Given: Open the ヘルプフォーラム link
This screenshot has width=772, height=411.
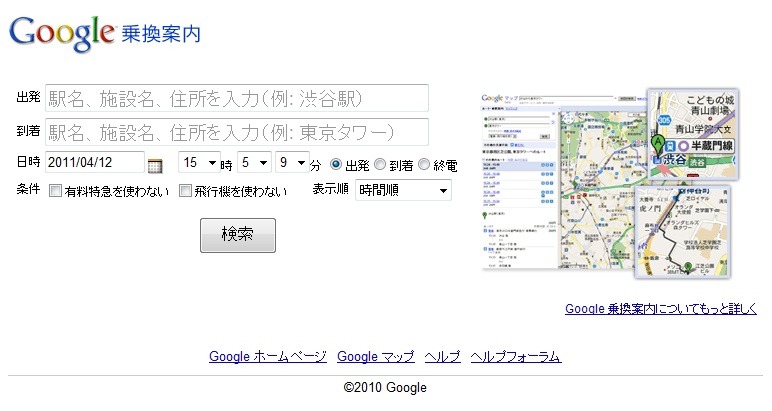Looking at the screenshot, I should coord(515,356).
